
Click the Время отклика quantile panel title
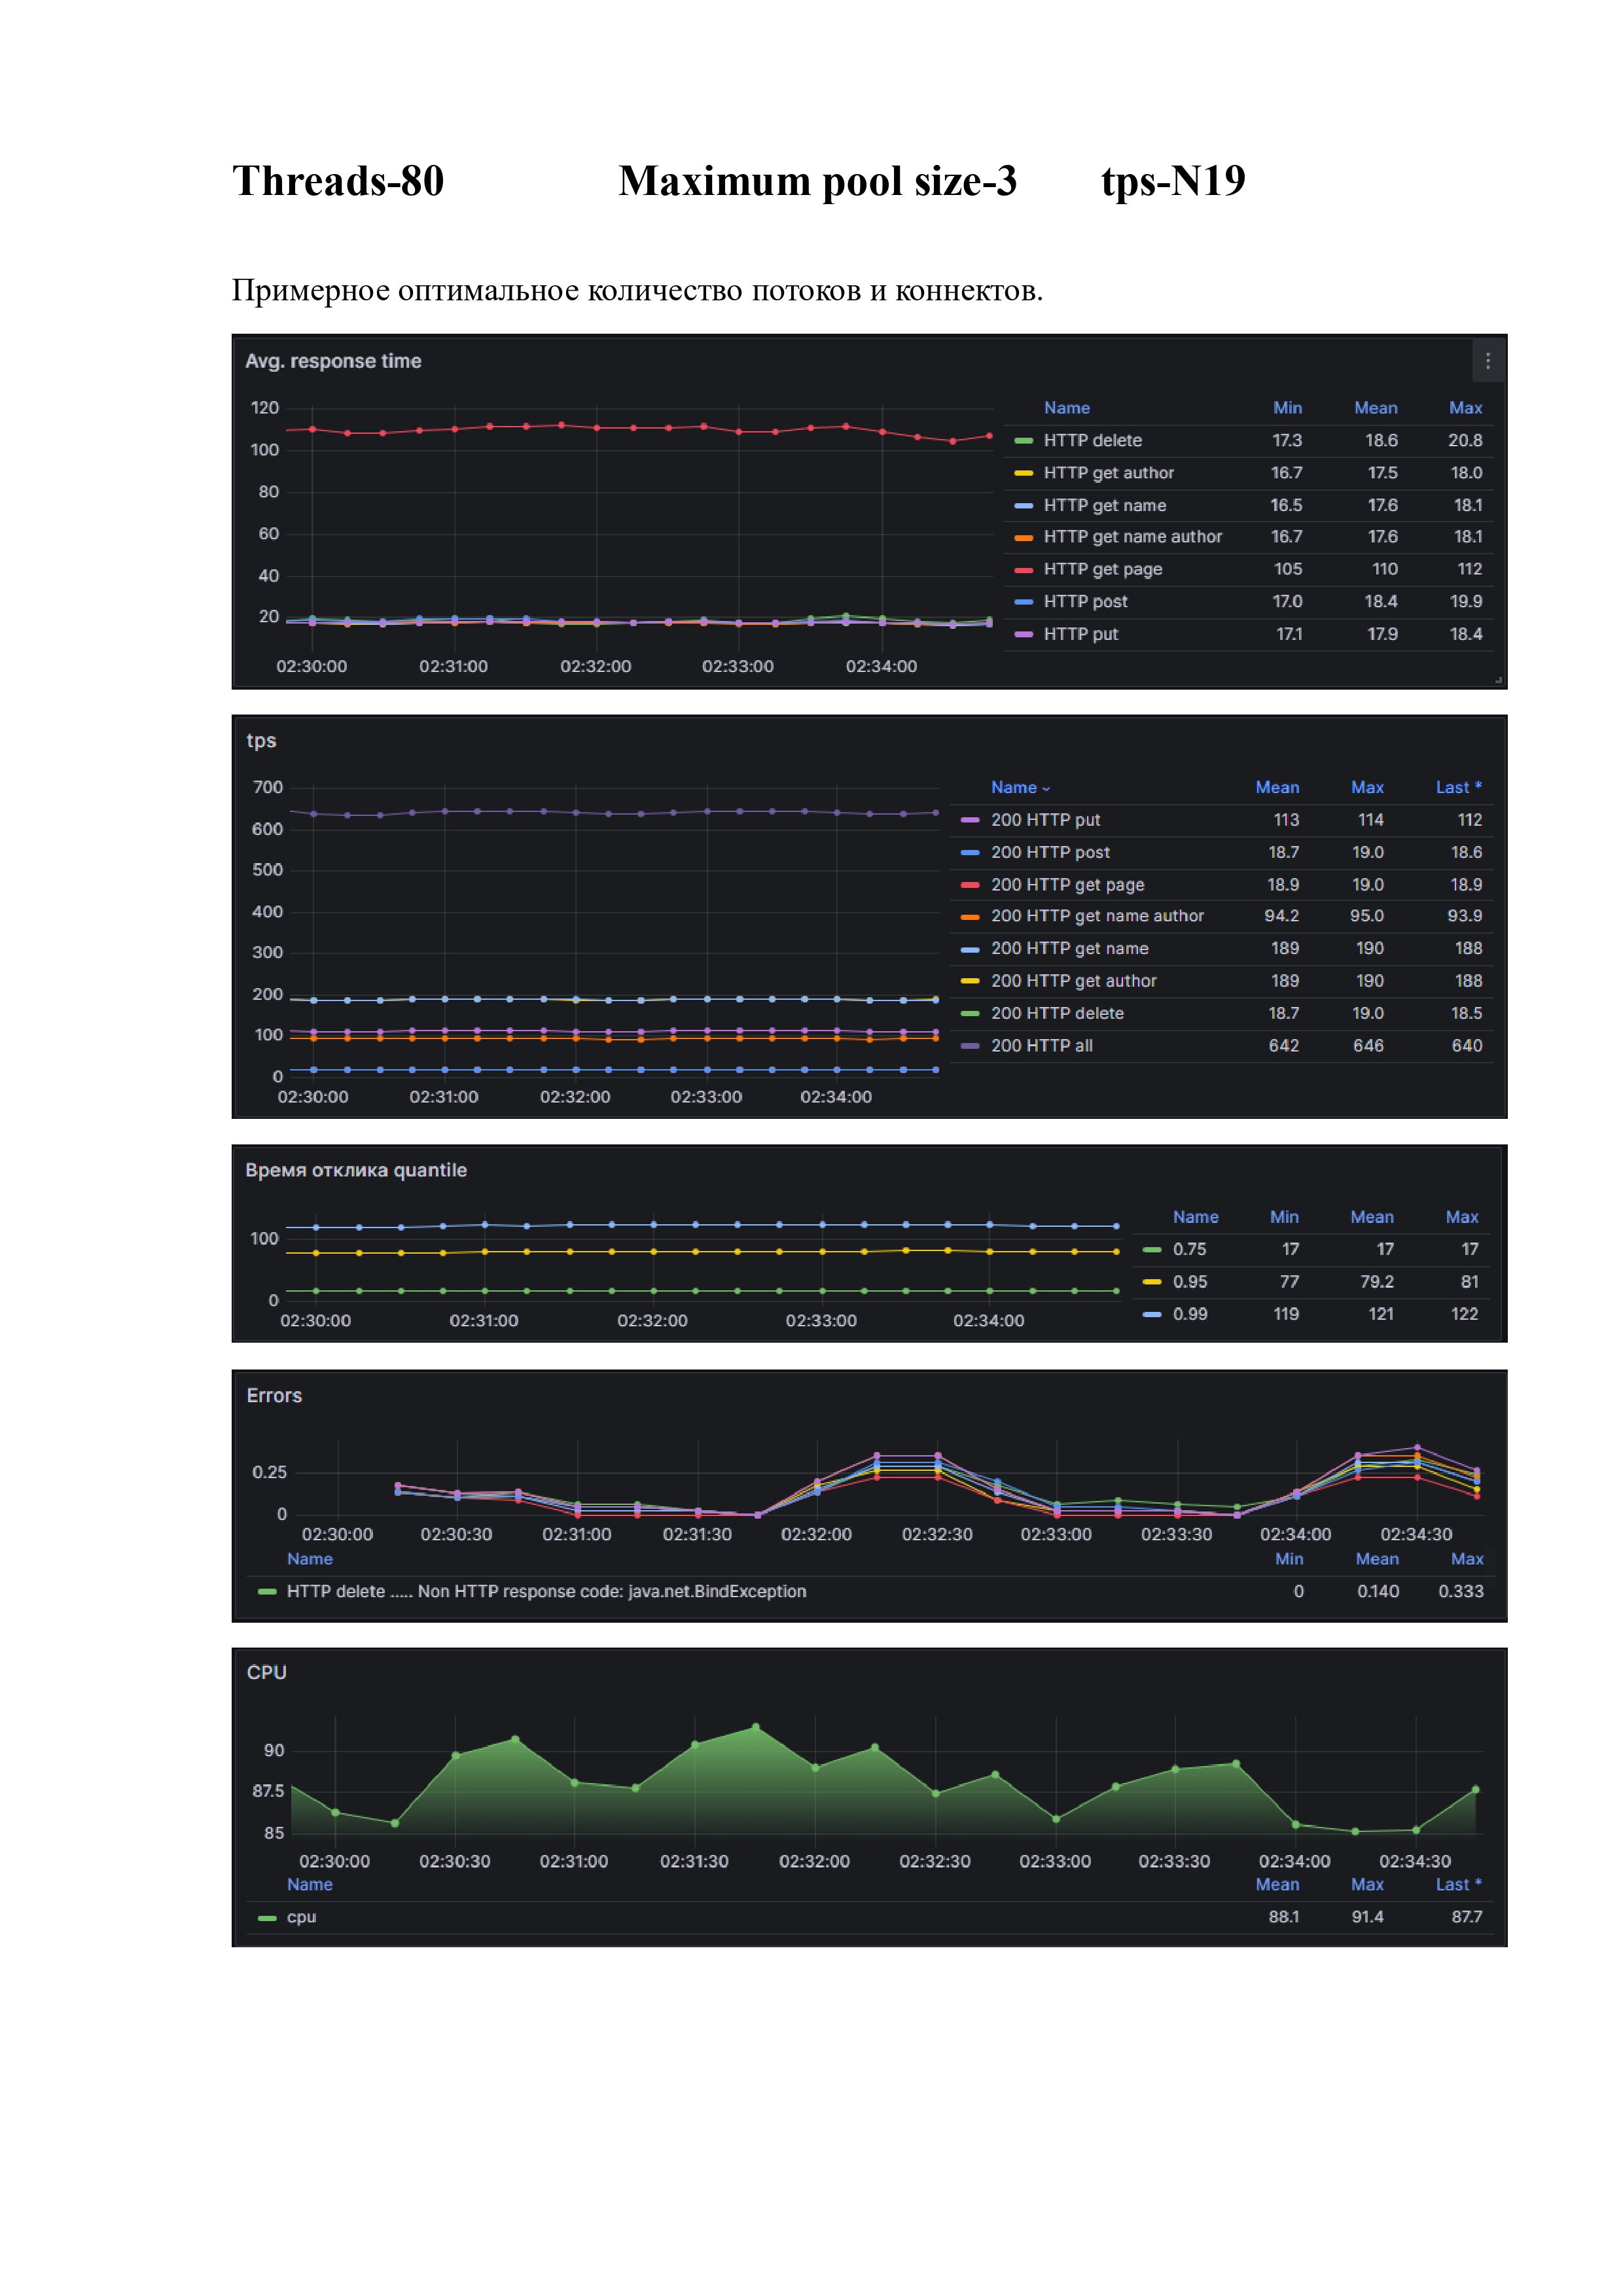355,1171
